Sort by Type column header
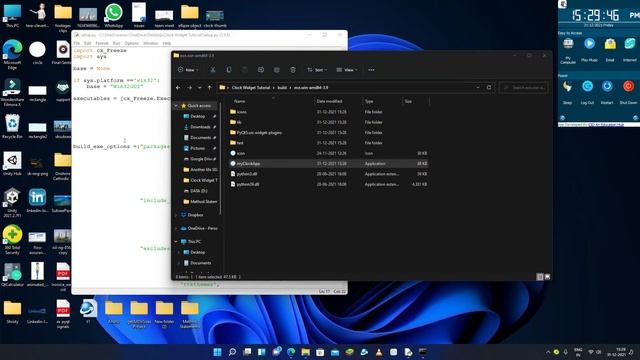This screenshot has height=360, width=640. 369,101
